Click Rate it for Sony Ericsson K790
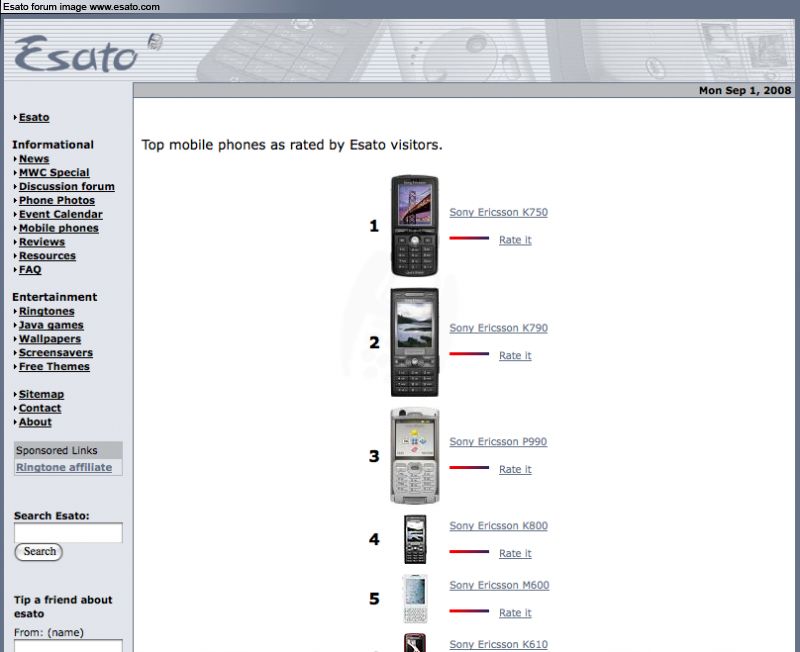800x652 pixels. click(x=515, y=356)
